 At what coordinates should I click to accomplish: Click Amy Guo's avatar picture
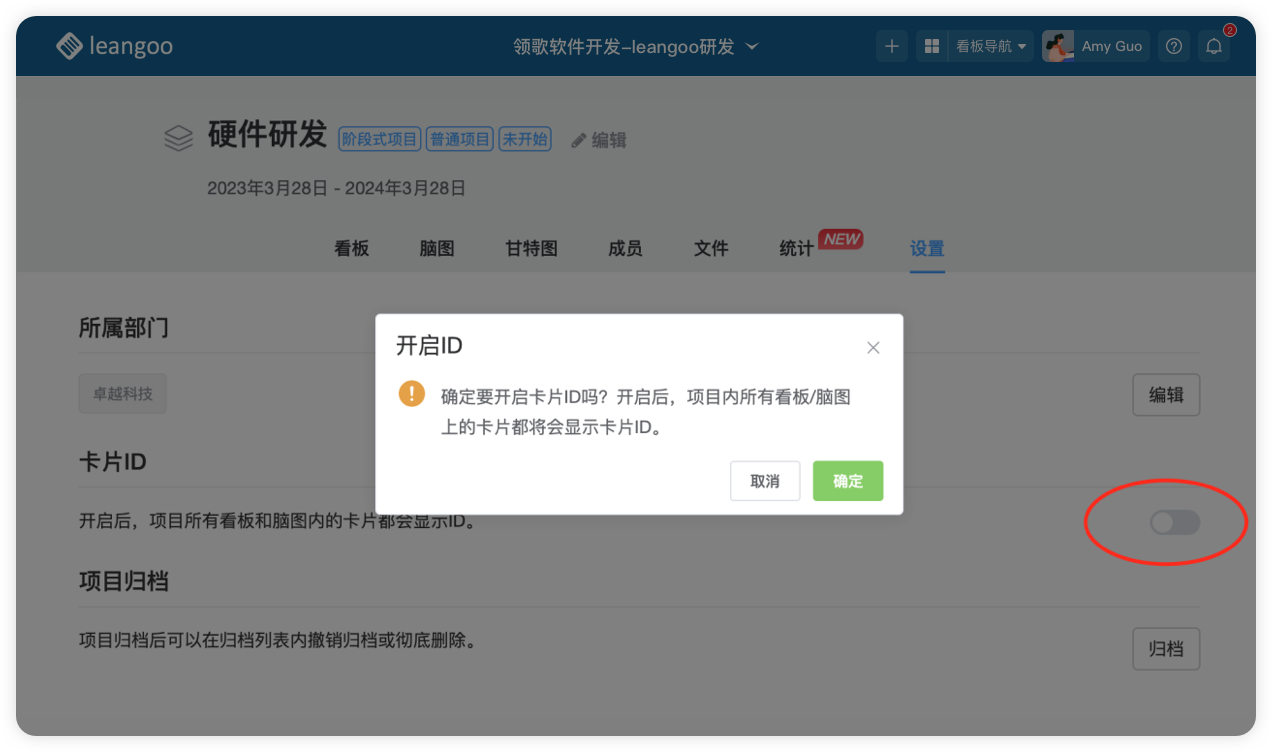click(1057, 46)
